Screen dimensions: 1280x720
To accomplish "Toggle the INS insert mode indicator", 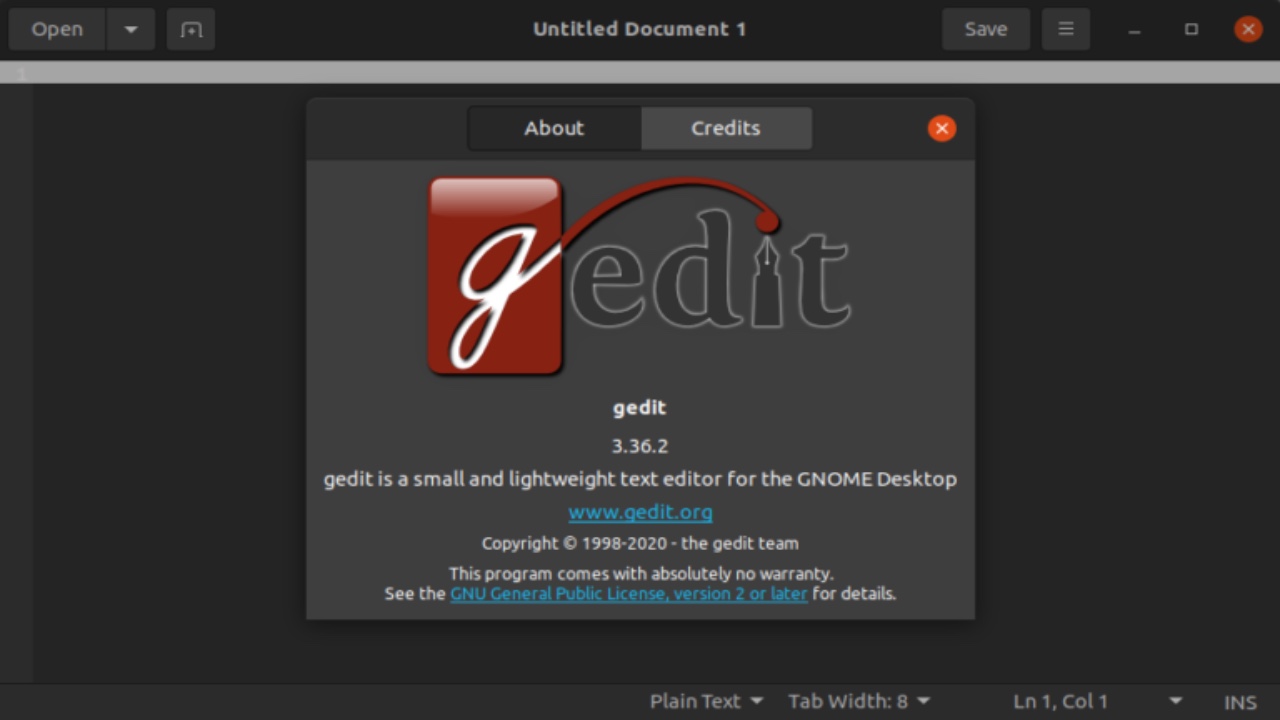I will point(1240,702).
